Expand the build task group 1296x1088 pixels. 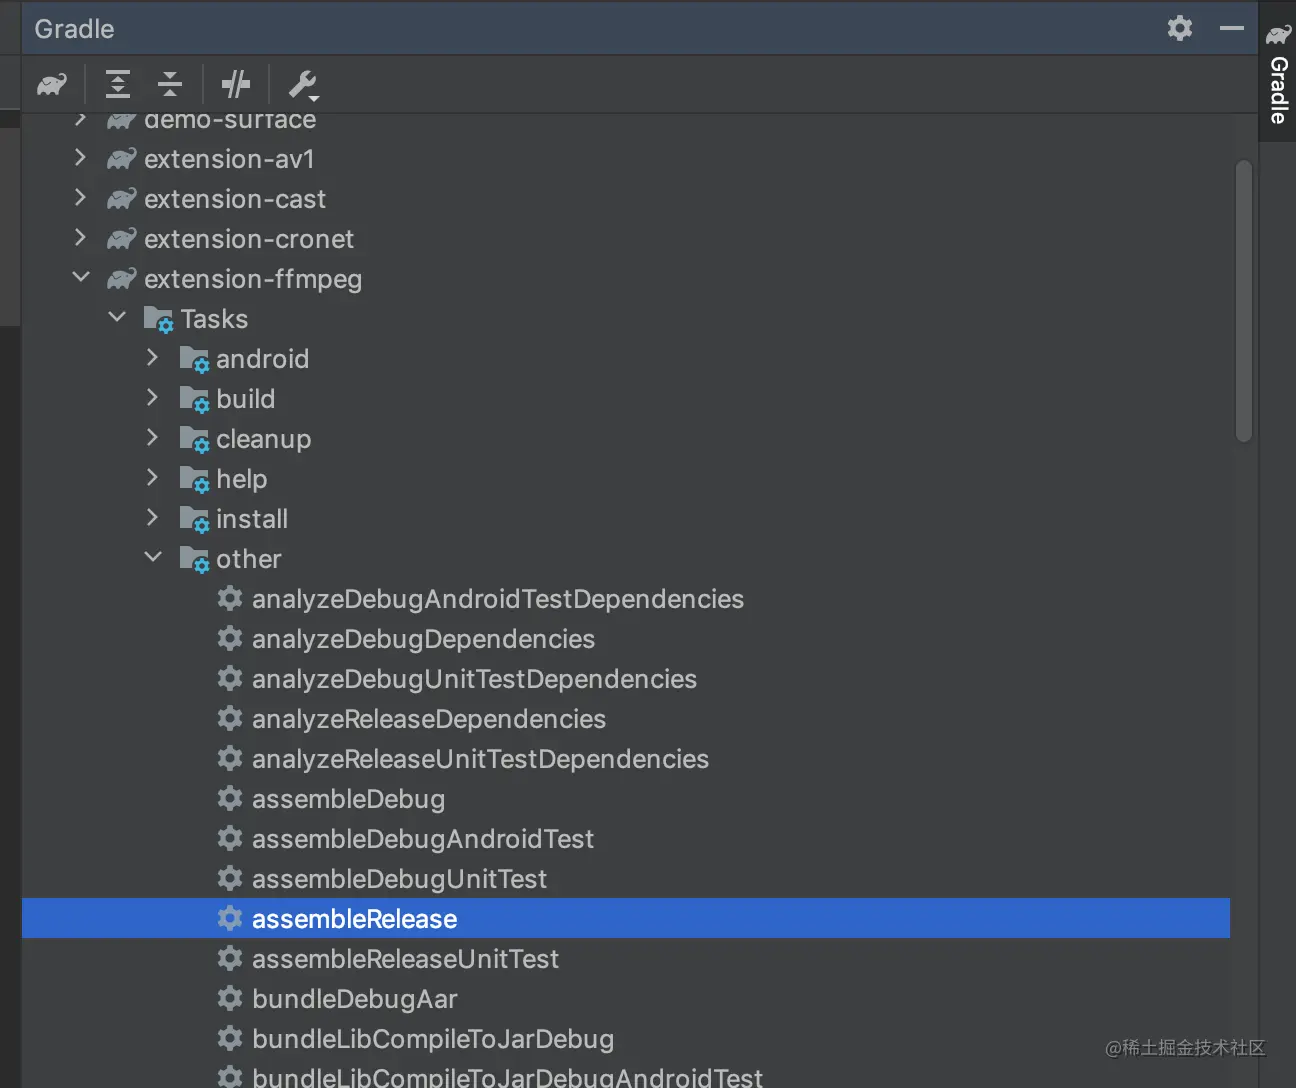pyautogui.click(x=153, y=397)
